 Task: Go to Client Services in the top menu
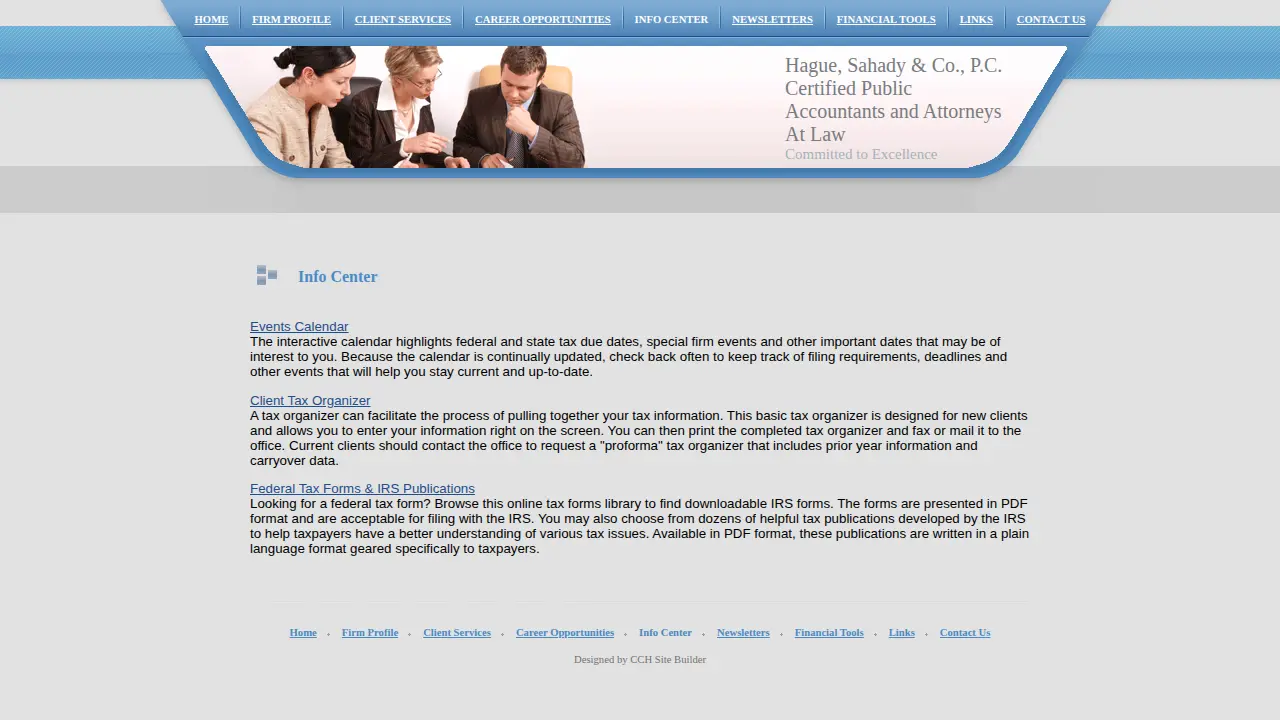point(402,19)
